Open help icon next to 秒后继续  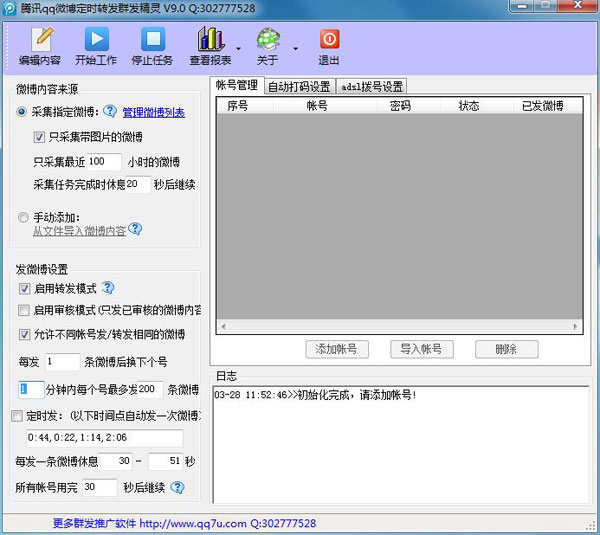click(177, 487)
